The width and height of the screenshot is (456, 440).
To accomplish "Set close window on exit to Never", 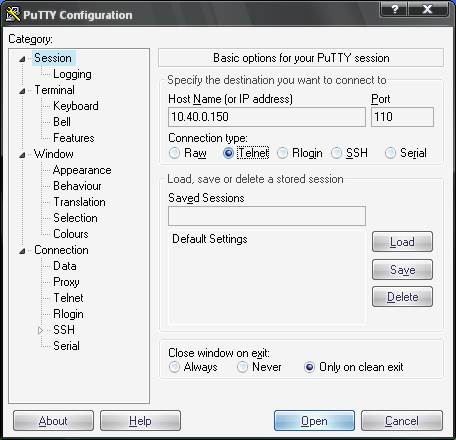I will 242,367.
